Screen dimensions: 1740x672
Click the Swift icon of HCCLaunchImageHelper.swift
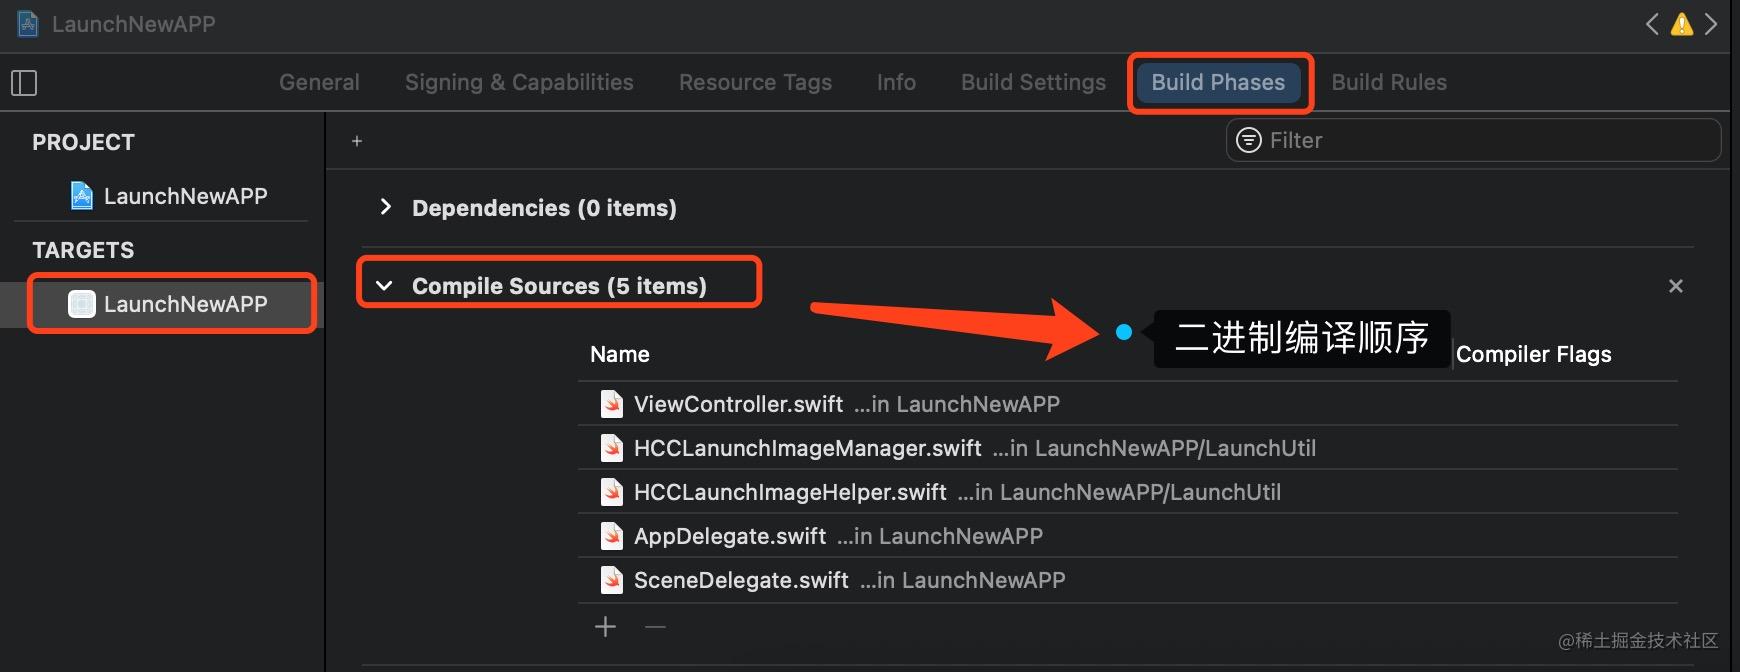(x=612, y=492)
